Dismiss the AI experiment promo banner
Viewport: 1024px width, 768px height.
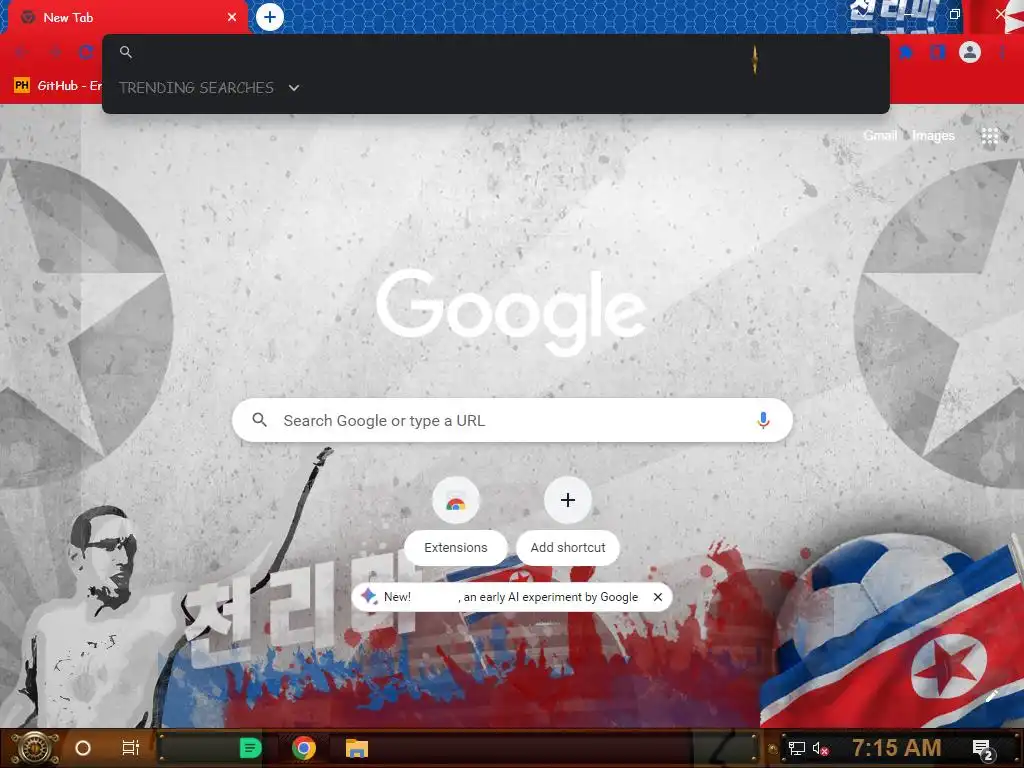click(658, 597)
